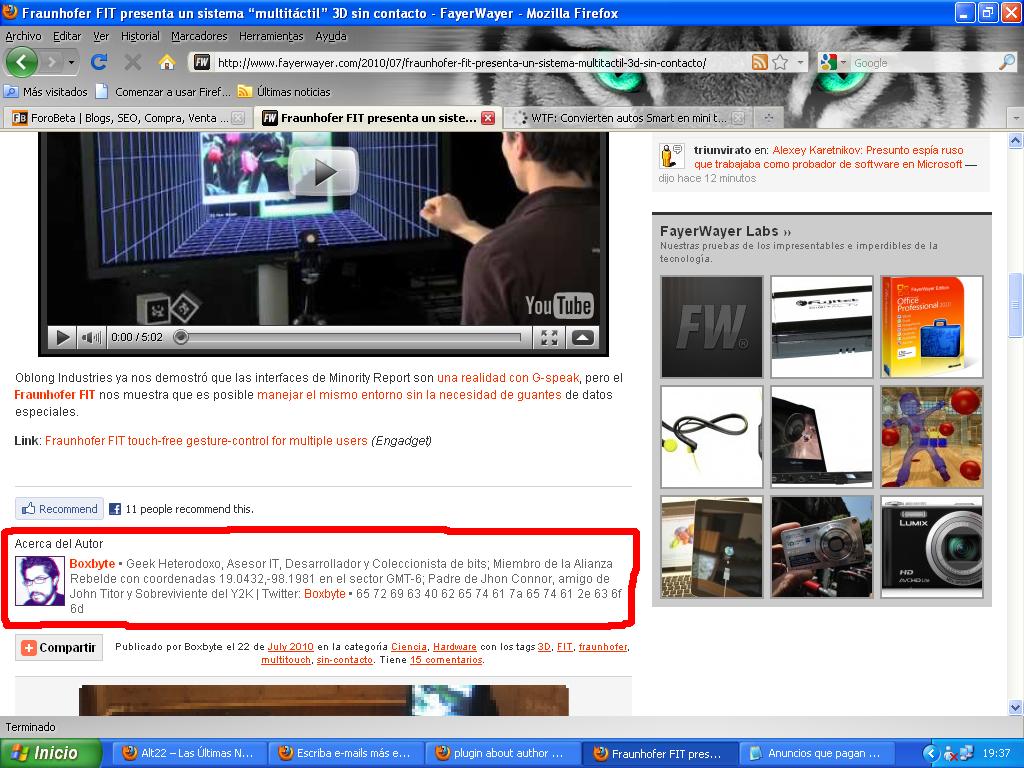Open the earphones thumbnail in Labs
The width and height of the screenshot is (1024, 768).
(x=712, y=437)
